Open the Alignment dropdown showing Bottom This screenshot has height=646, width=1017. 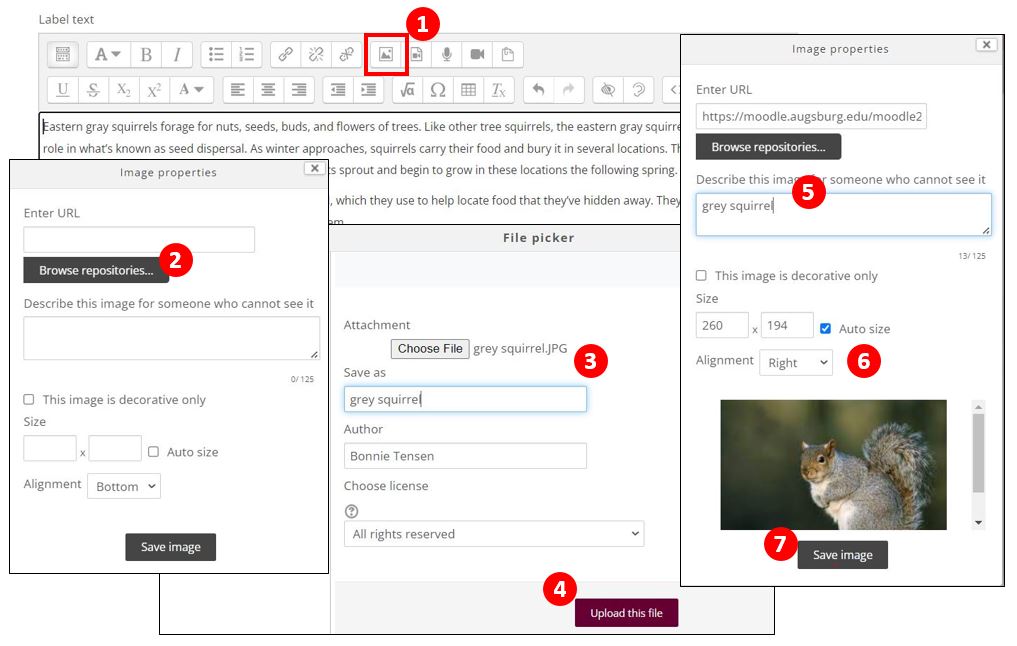(124, 486)
